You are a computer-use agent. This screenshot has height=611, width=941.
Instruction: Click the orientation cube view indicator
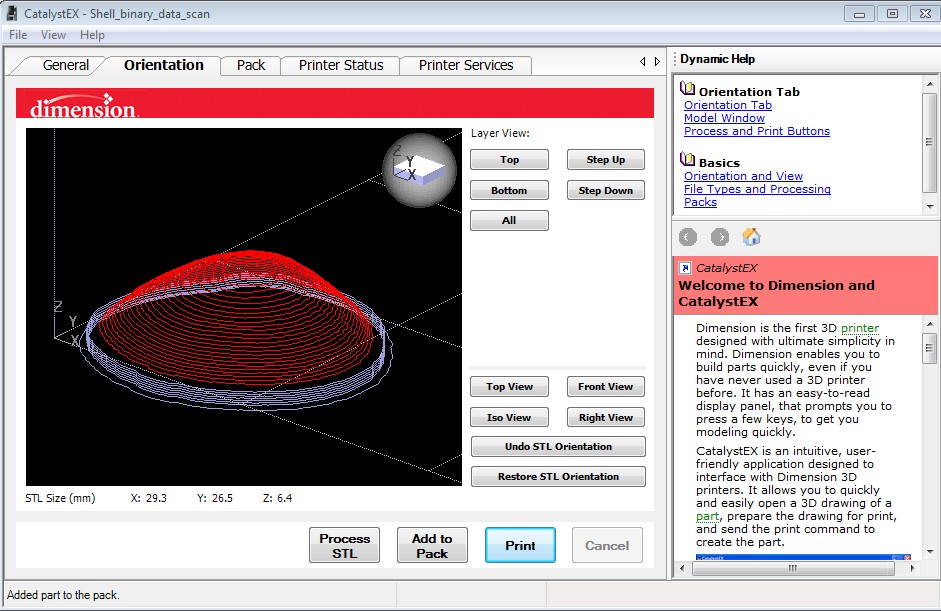(x=419, y=170)
